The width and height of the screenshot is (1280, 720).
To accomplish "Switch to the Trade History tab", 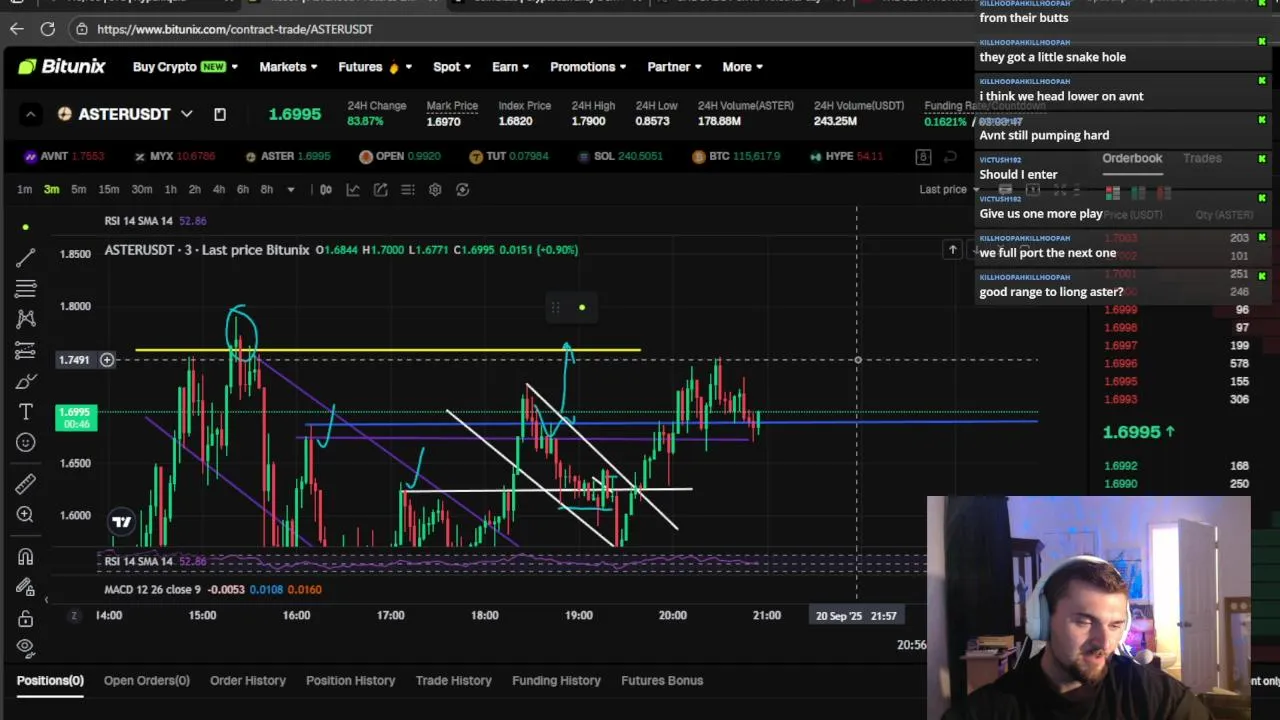I will [x=454, y=680].
